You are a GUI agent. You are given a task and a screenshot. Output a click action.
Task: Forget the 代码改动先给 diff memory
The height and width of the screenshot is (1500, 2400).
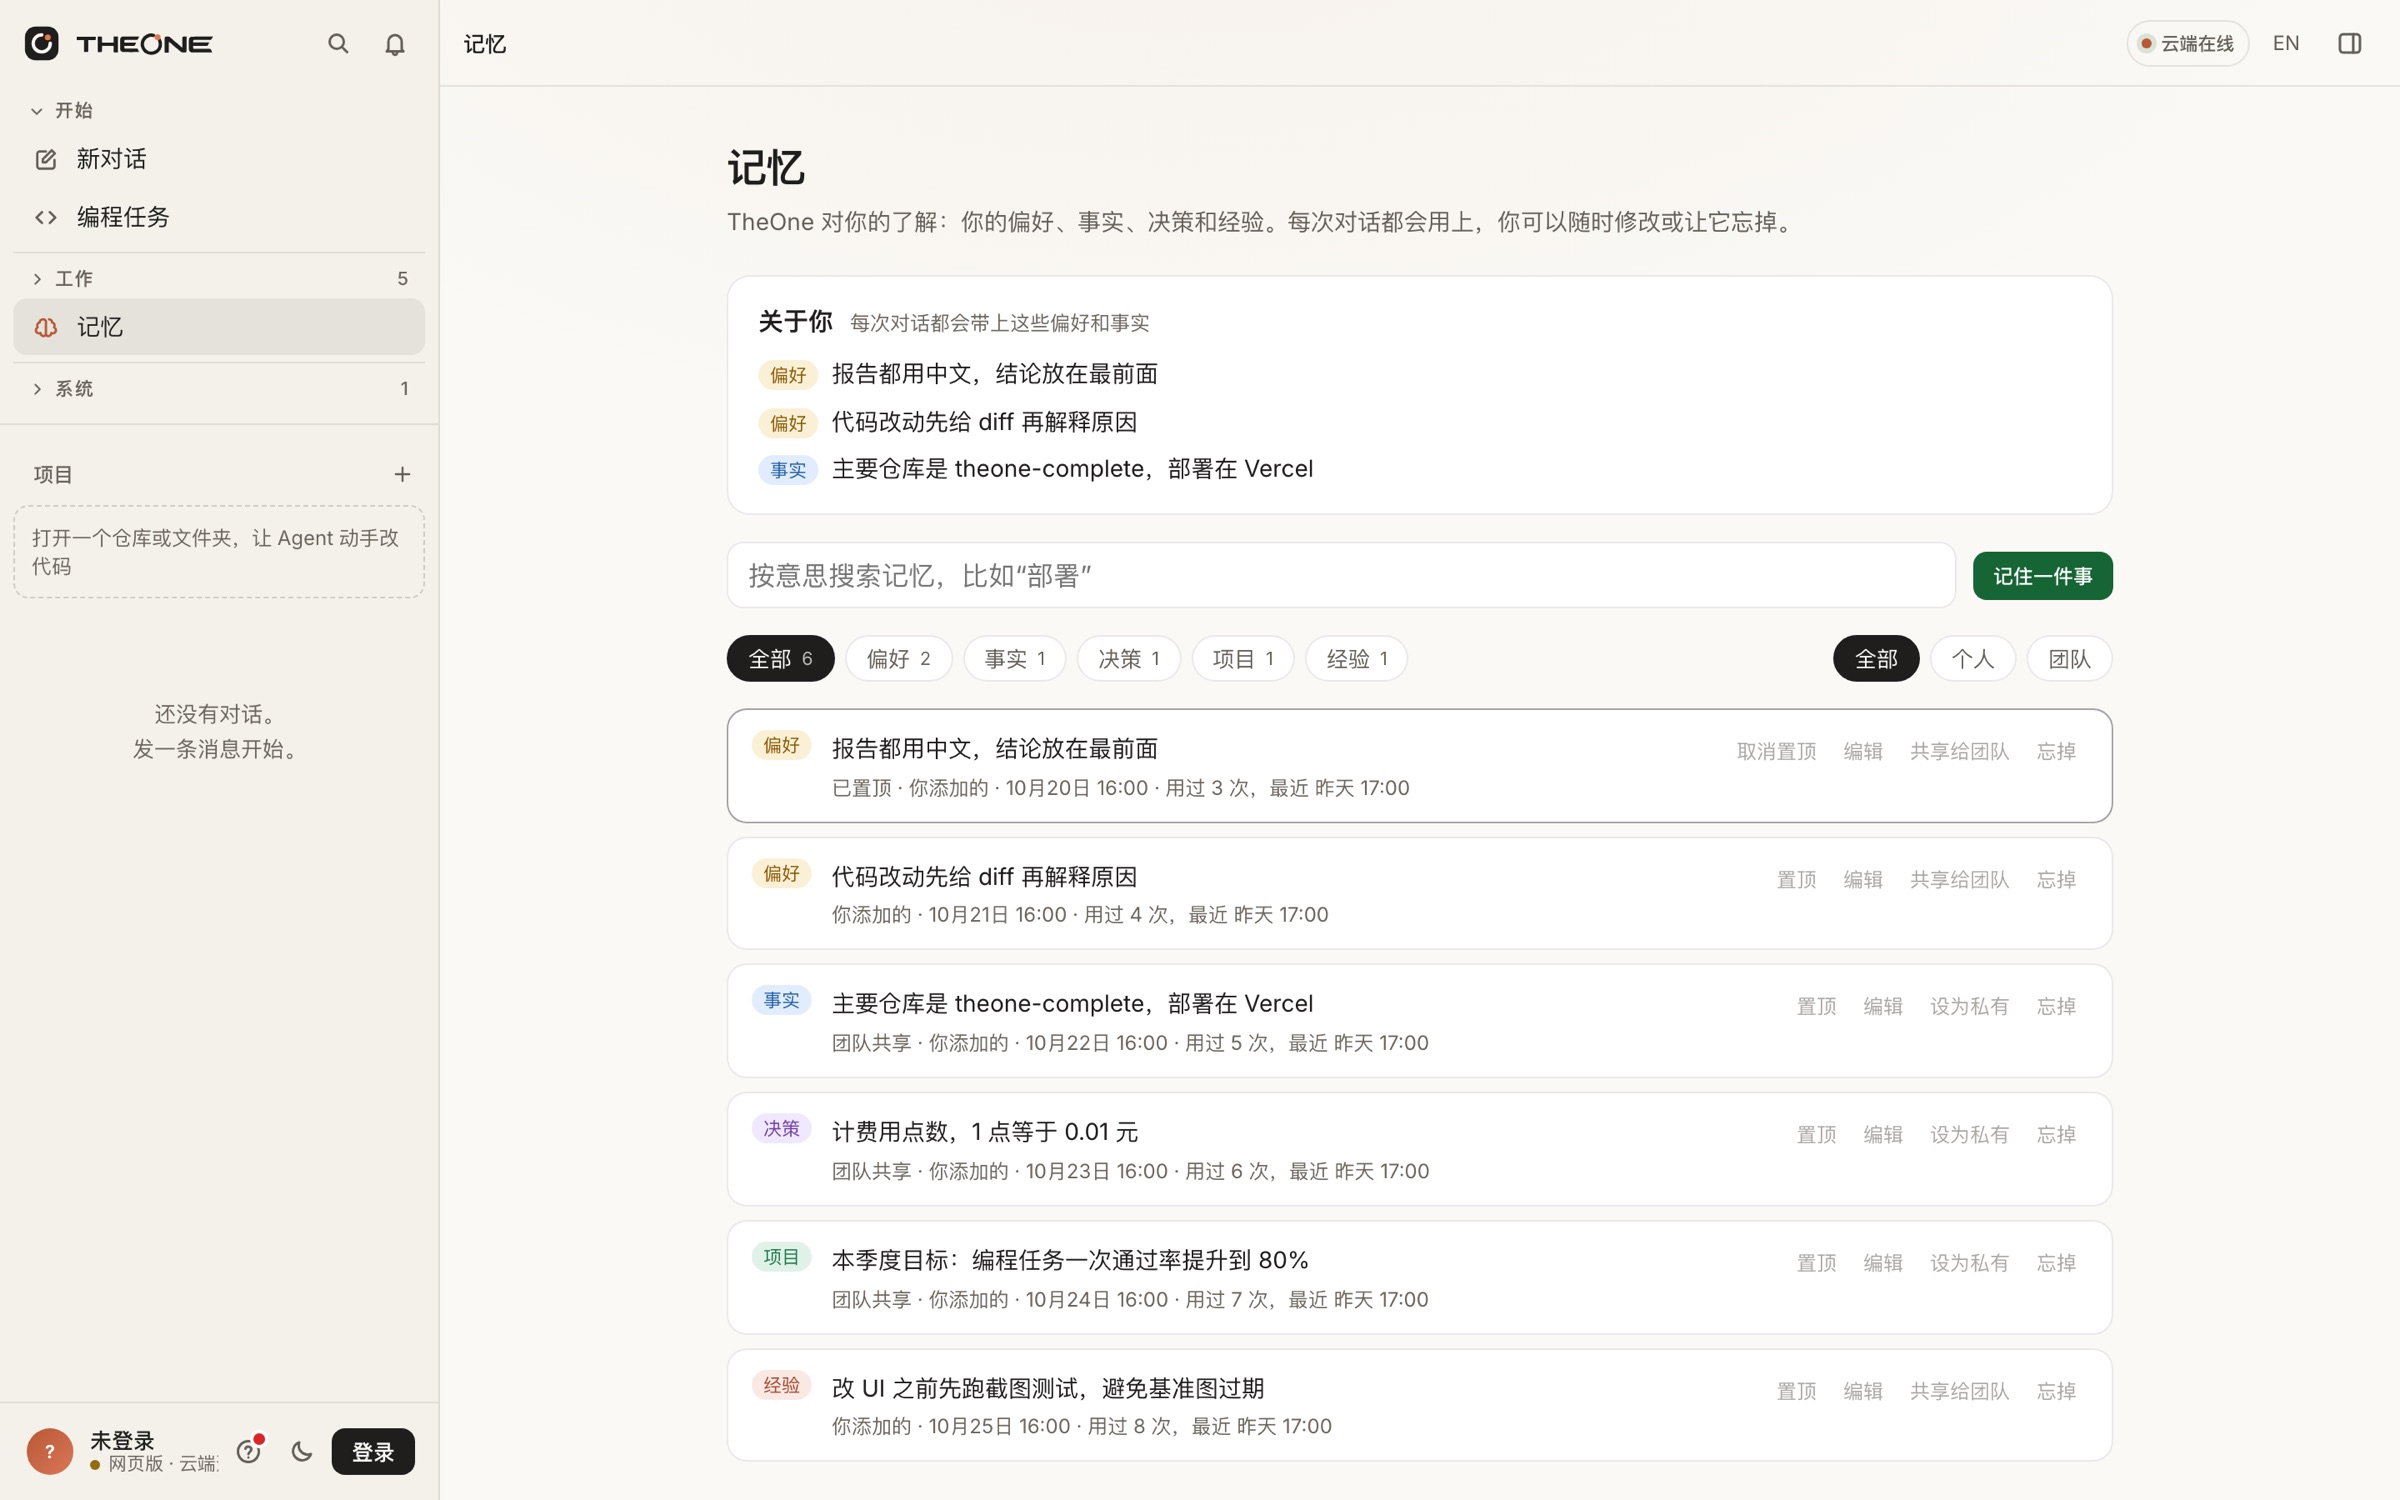click(x=2056, y=880)
